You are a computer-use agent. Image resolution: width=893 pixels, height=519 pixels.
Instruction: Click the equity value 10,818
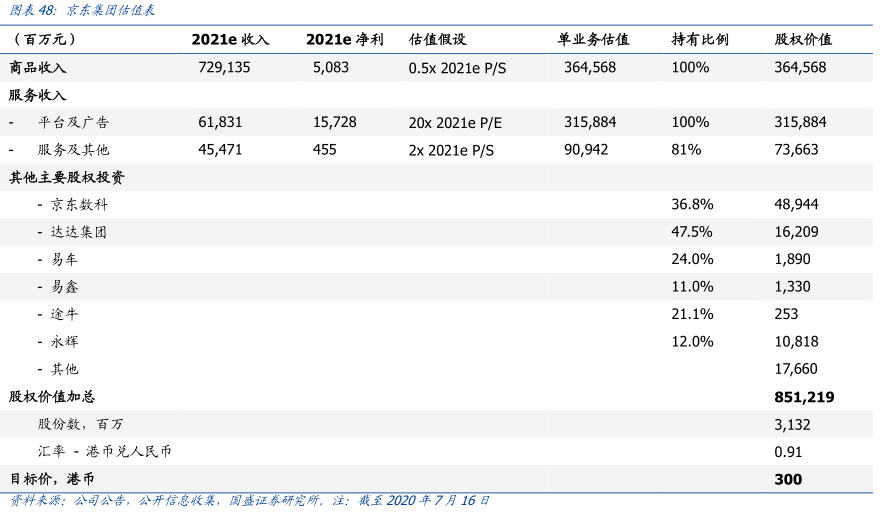pyautogui.click(x=796, y=341)
